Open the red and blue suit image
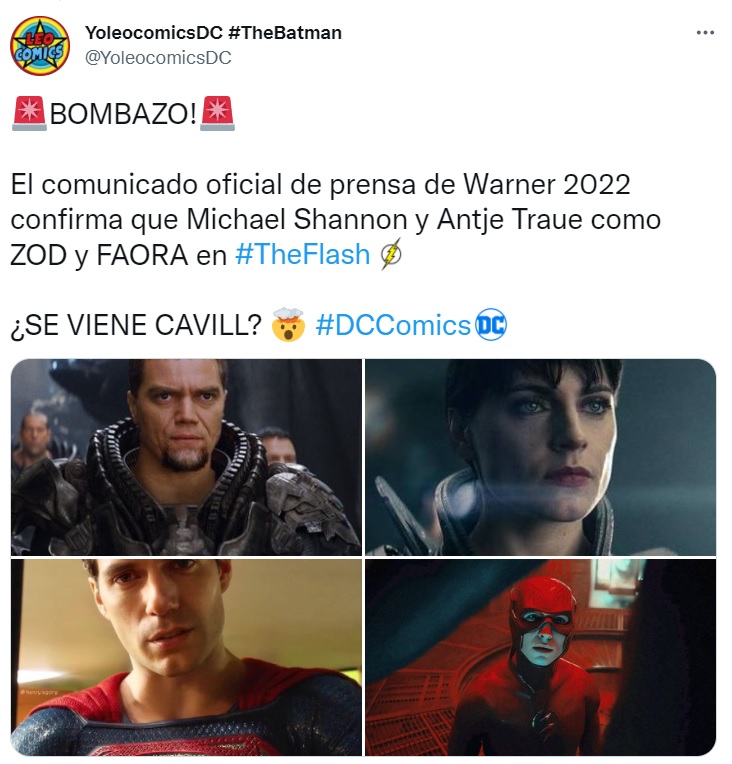Viewport: 732px width, 764px height. click(186, 657)
